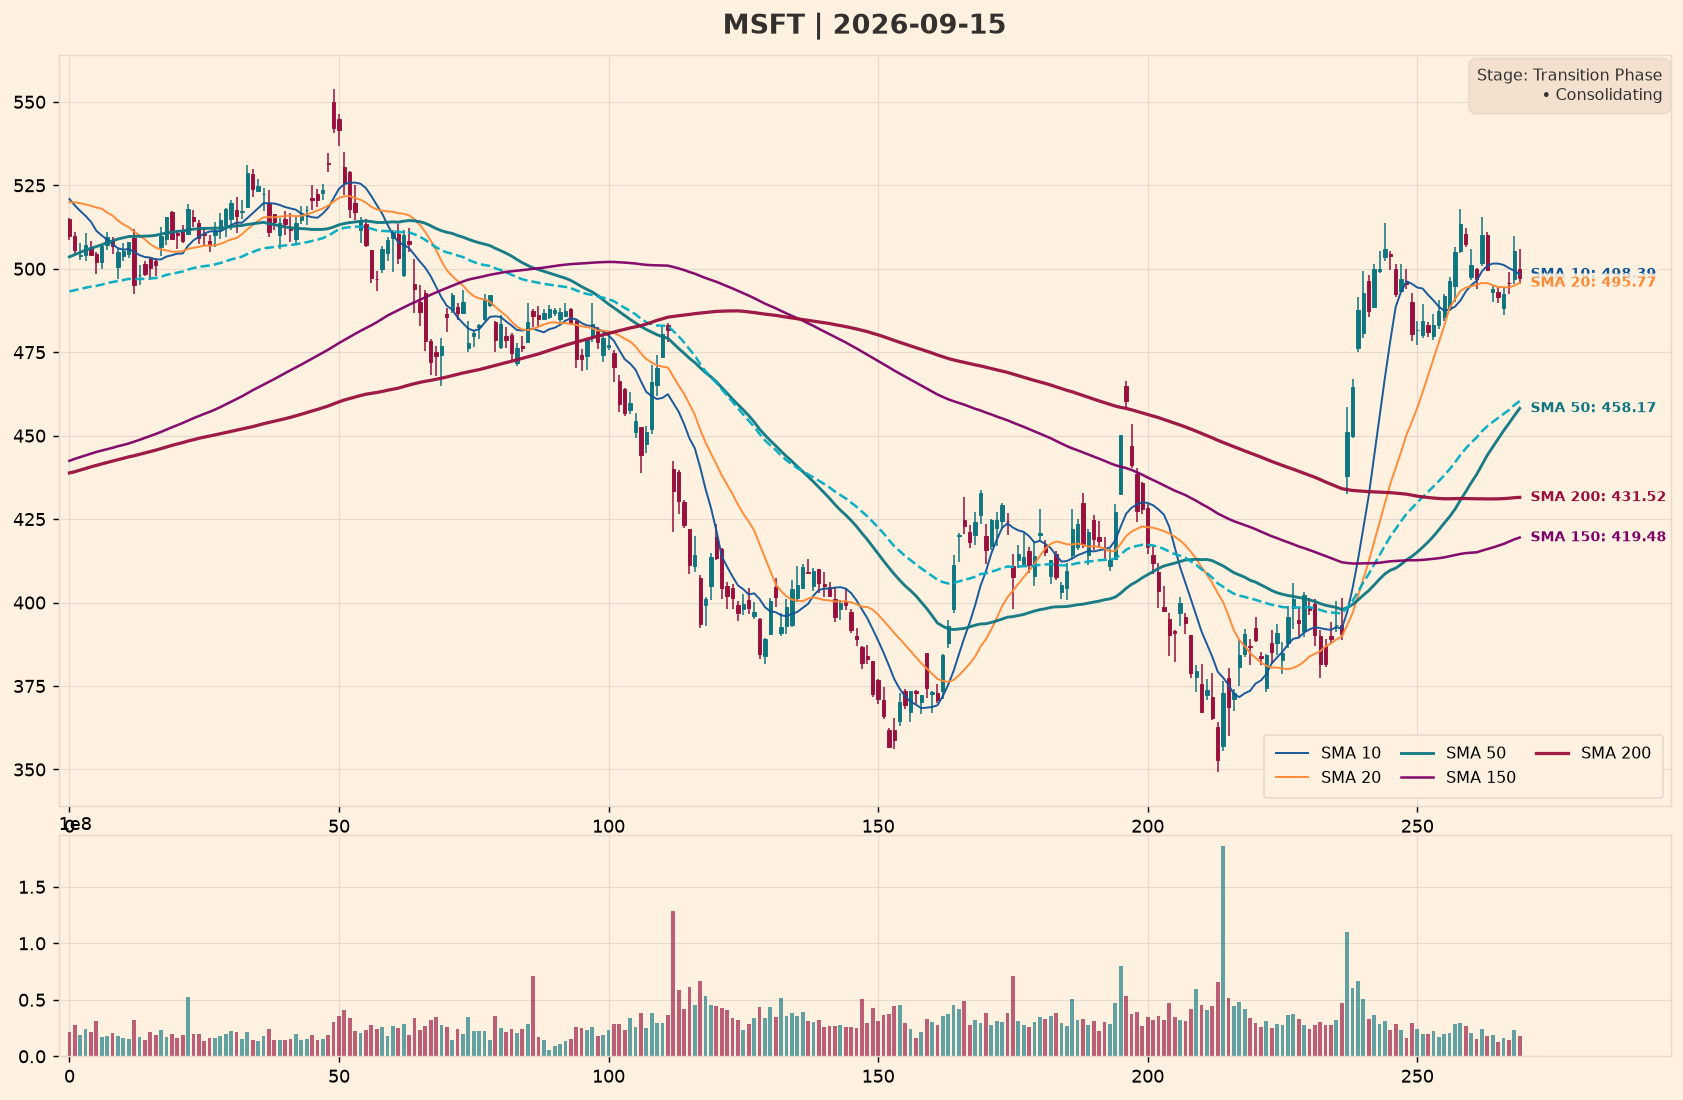Click the SMA 50: 458.17 value label
The image size is (1683, 1100).
1593,407
